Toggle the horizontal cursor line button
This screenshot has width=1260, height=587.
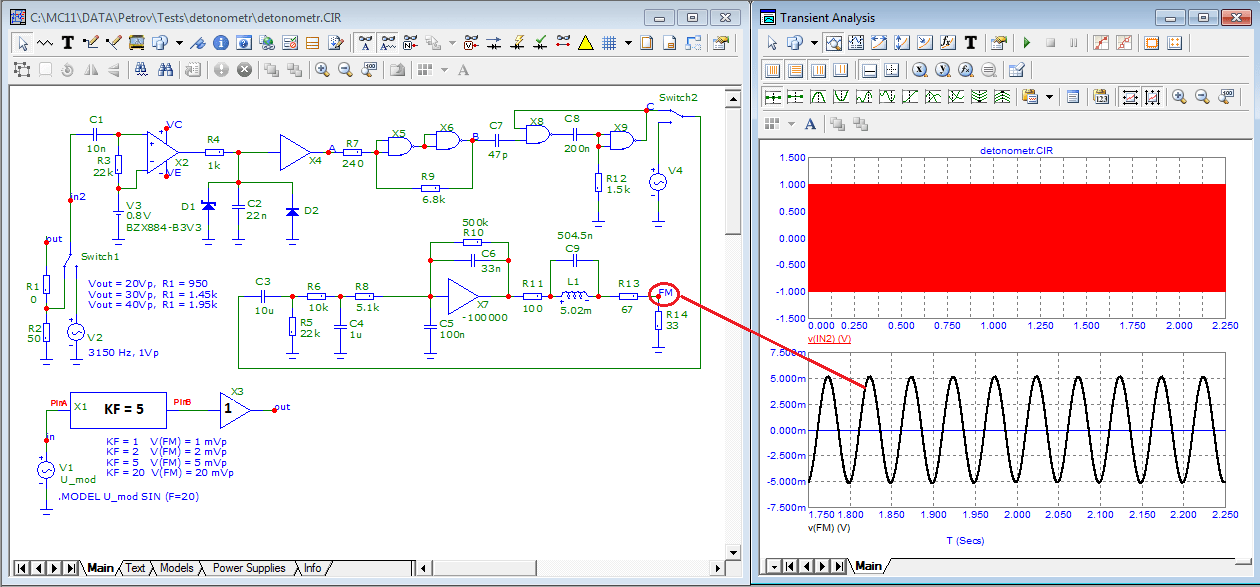click(869, 70)
